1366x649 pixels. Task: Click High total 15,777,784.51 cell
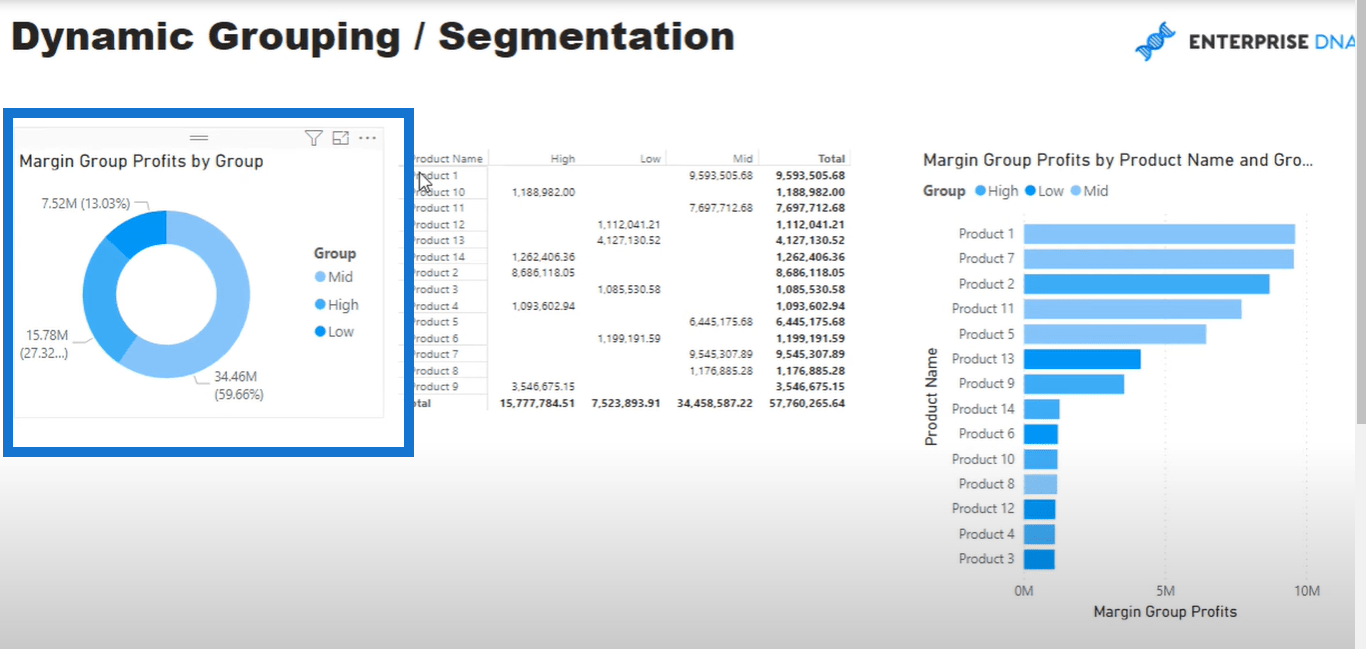537,403
